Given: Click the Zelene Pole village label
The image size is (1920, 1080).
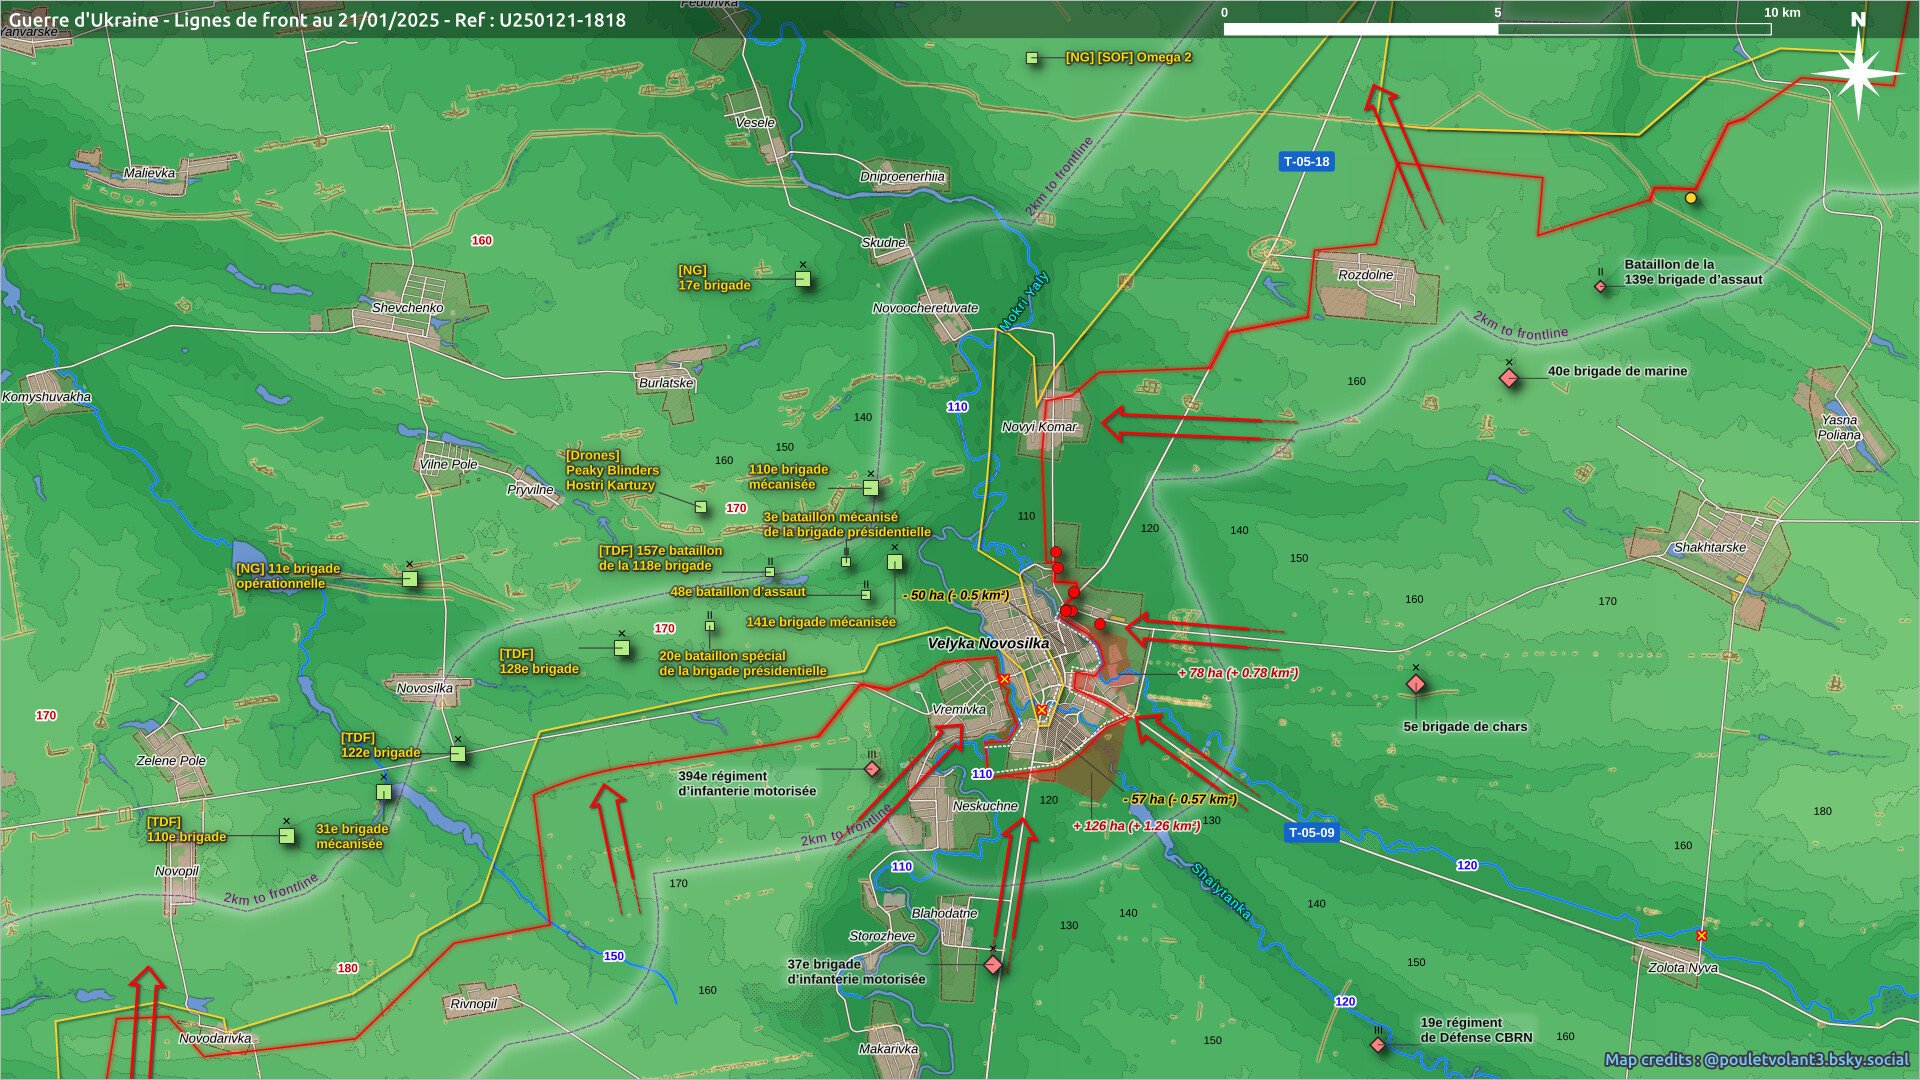Looking at the screenshot, I should (x=171, y=761).
